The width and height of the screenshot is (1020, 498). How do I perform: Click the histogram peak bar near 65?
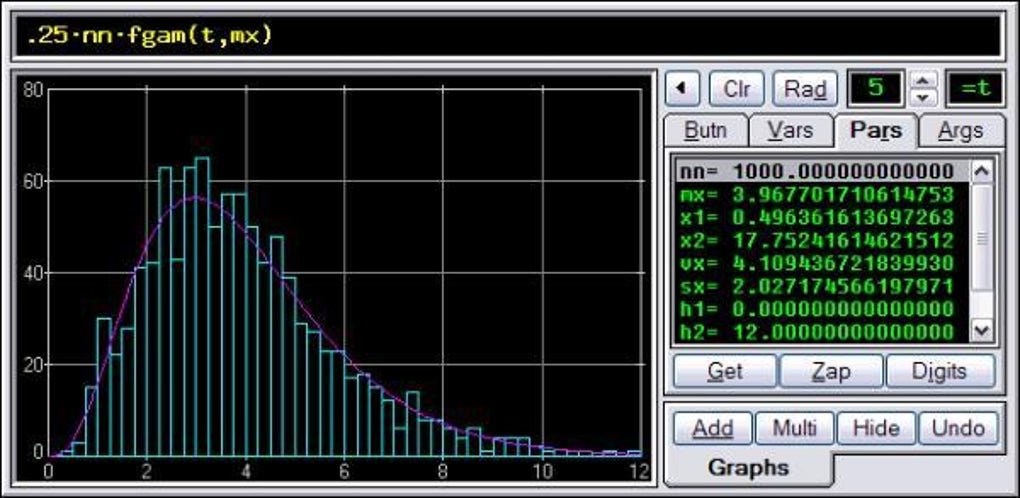coord(202,307)
